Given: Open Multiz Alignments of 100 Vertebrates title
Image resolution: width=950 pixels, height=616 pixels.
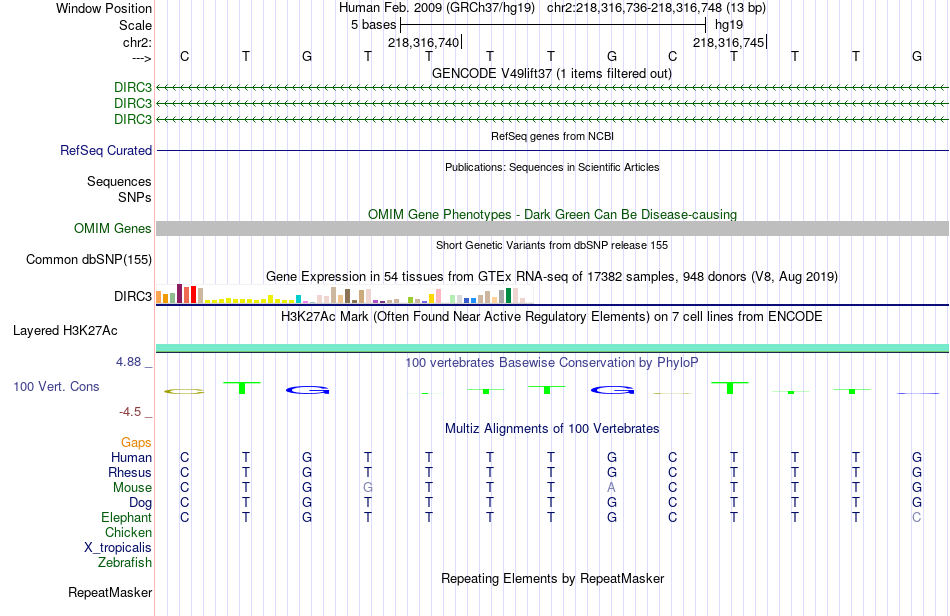Looking at the screenshot, I should 552,428.
